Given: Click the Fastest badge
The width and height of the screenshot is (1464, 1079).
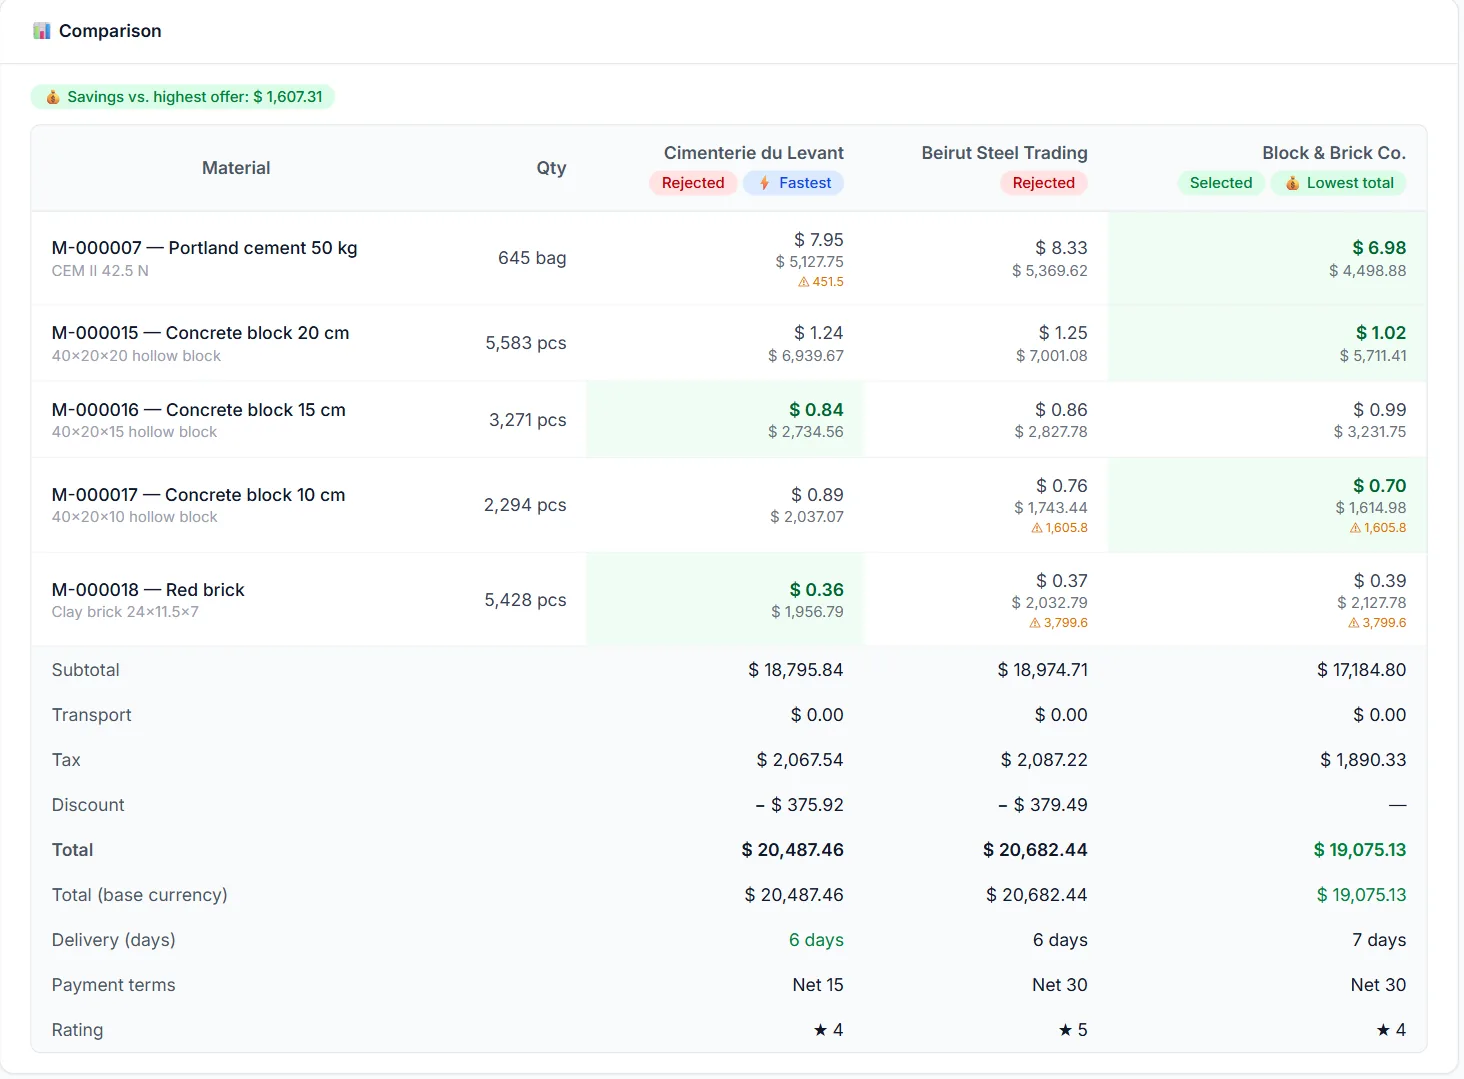Looking at the screenshot, I should (794, 183).
